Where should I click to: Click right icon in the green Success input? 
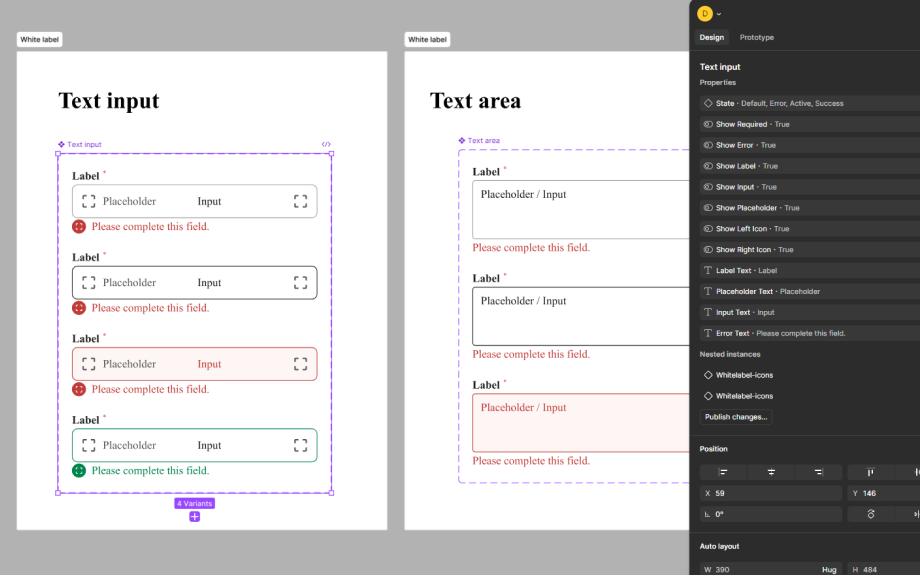(300, 445)
